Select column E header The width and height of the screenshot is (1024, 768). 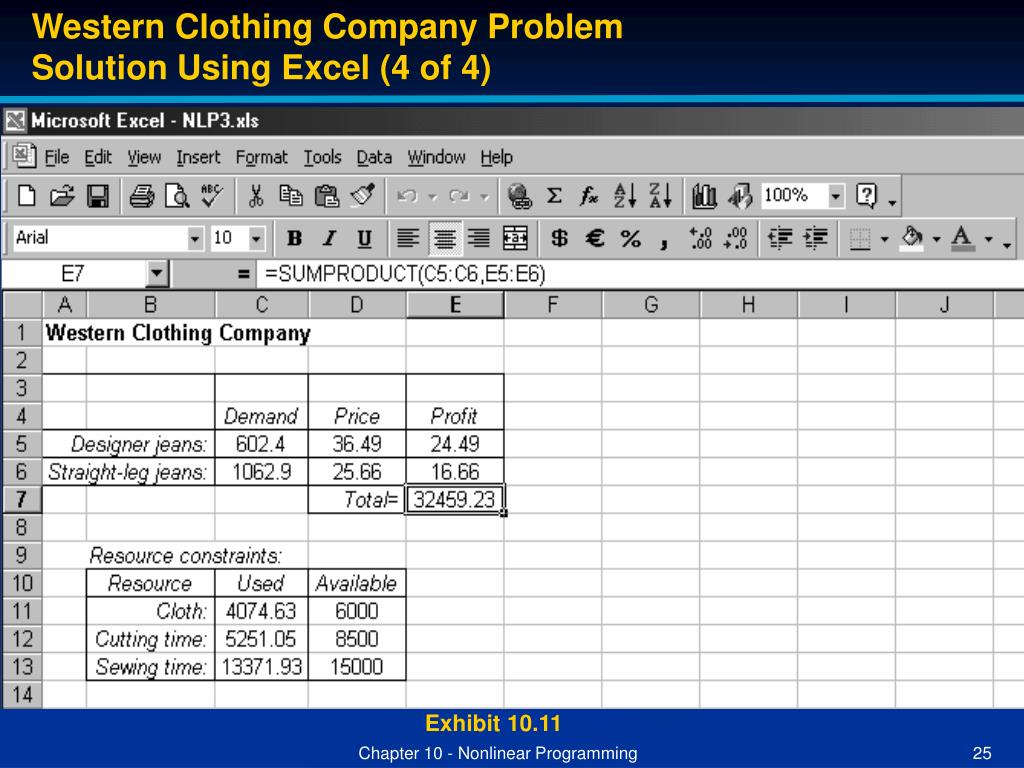(x=455, y=304)
